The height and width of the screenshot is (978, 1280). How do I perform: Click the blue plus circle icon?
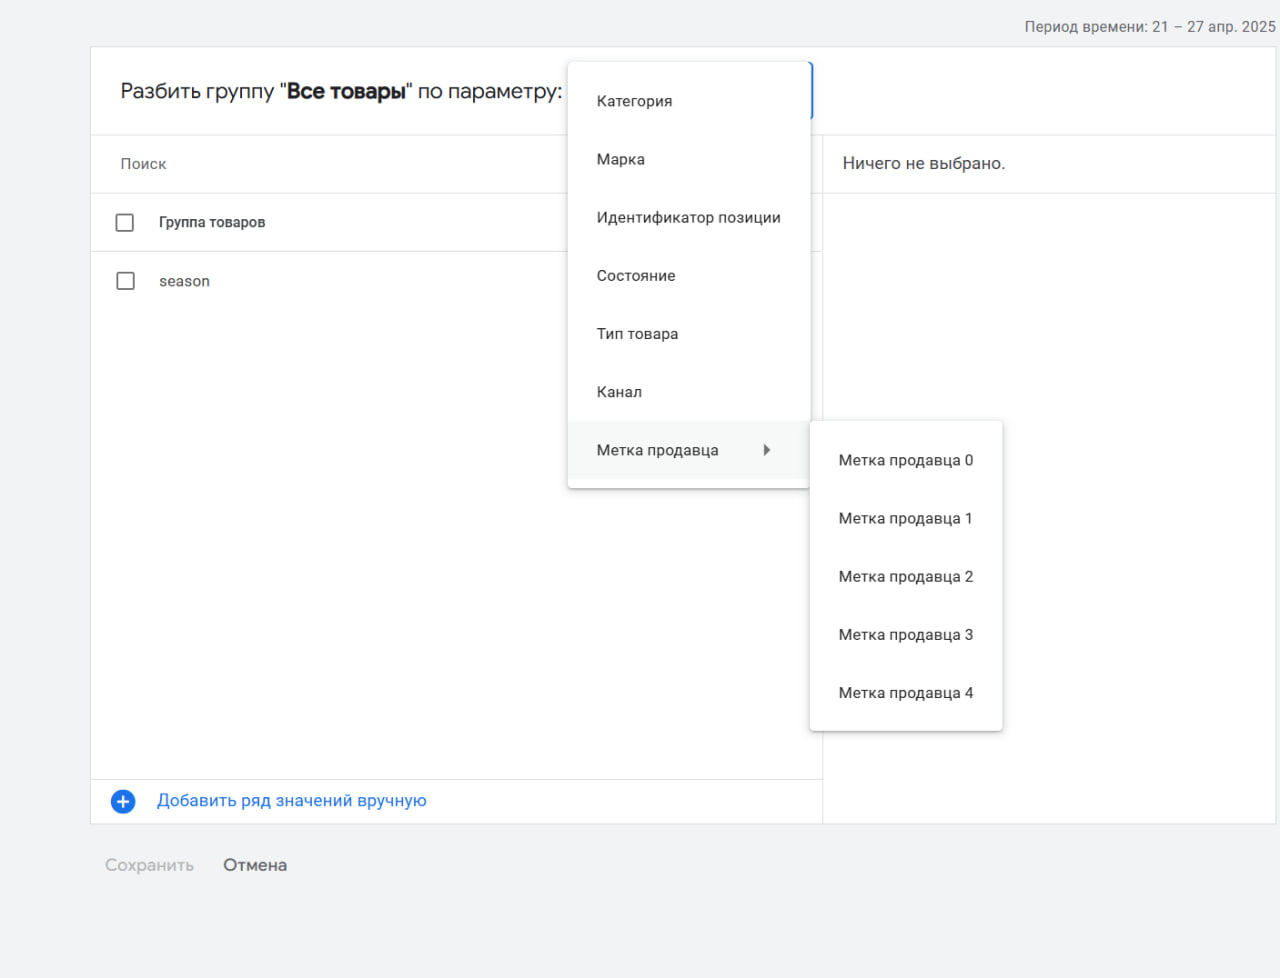click(x=123, y=801)
